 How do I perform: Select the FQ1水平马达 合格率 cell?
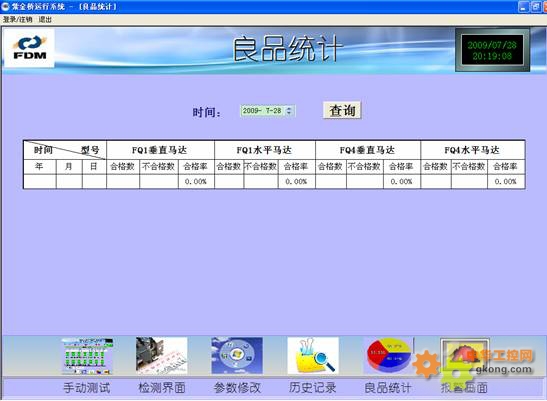297,181
